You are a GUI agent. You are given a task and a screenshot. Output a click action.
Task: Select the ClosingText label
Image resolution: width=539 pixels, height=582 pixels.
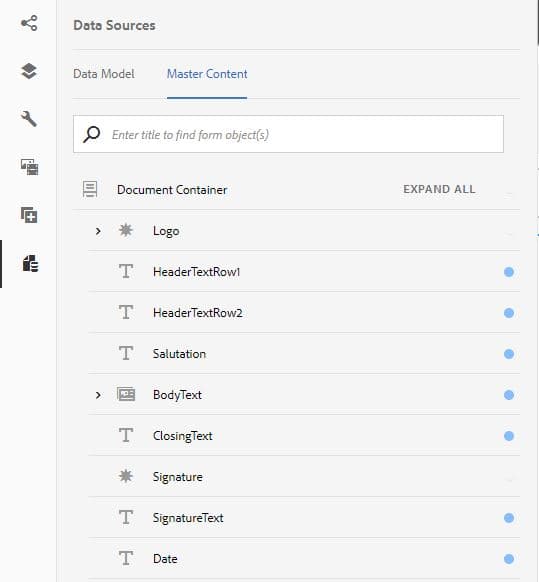pos(183,436)
